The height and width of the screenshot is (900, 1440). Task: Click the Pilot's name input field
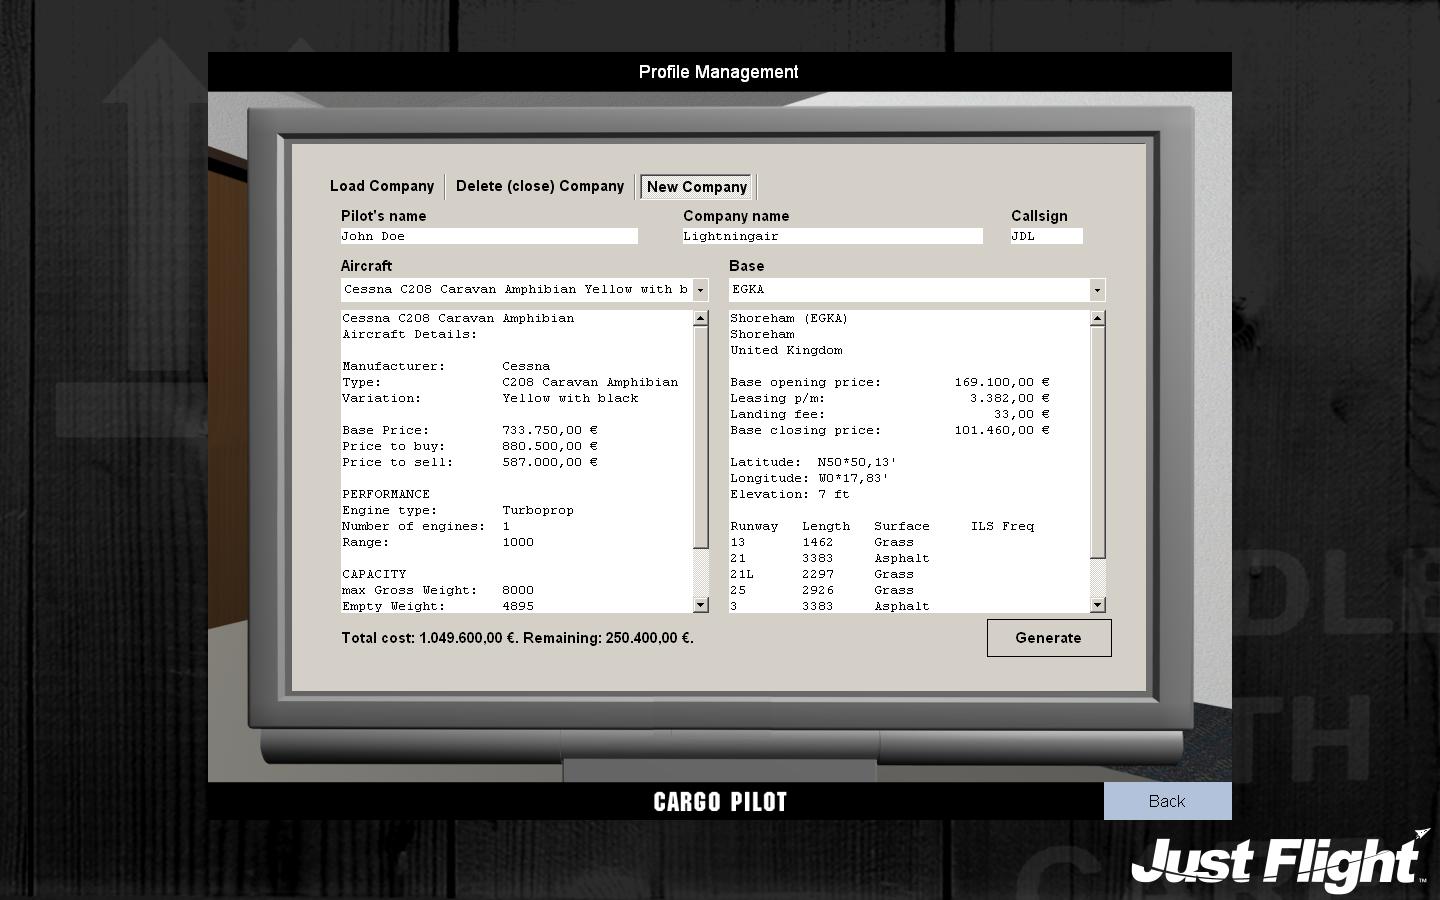(x=489, y=236)
